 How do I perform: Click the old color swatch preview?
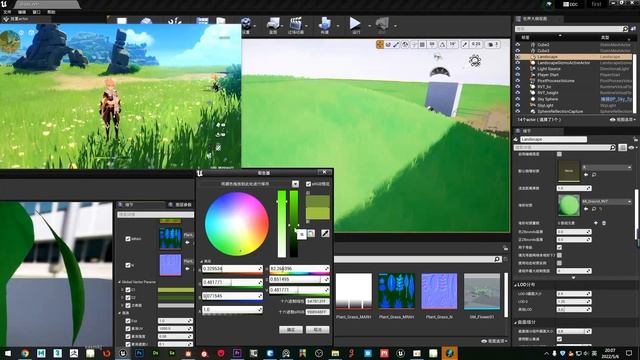tap(318, 201)
